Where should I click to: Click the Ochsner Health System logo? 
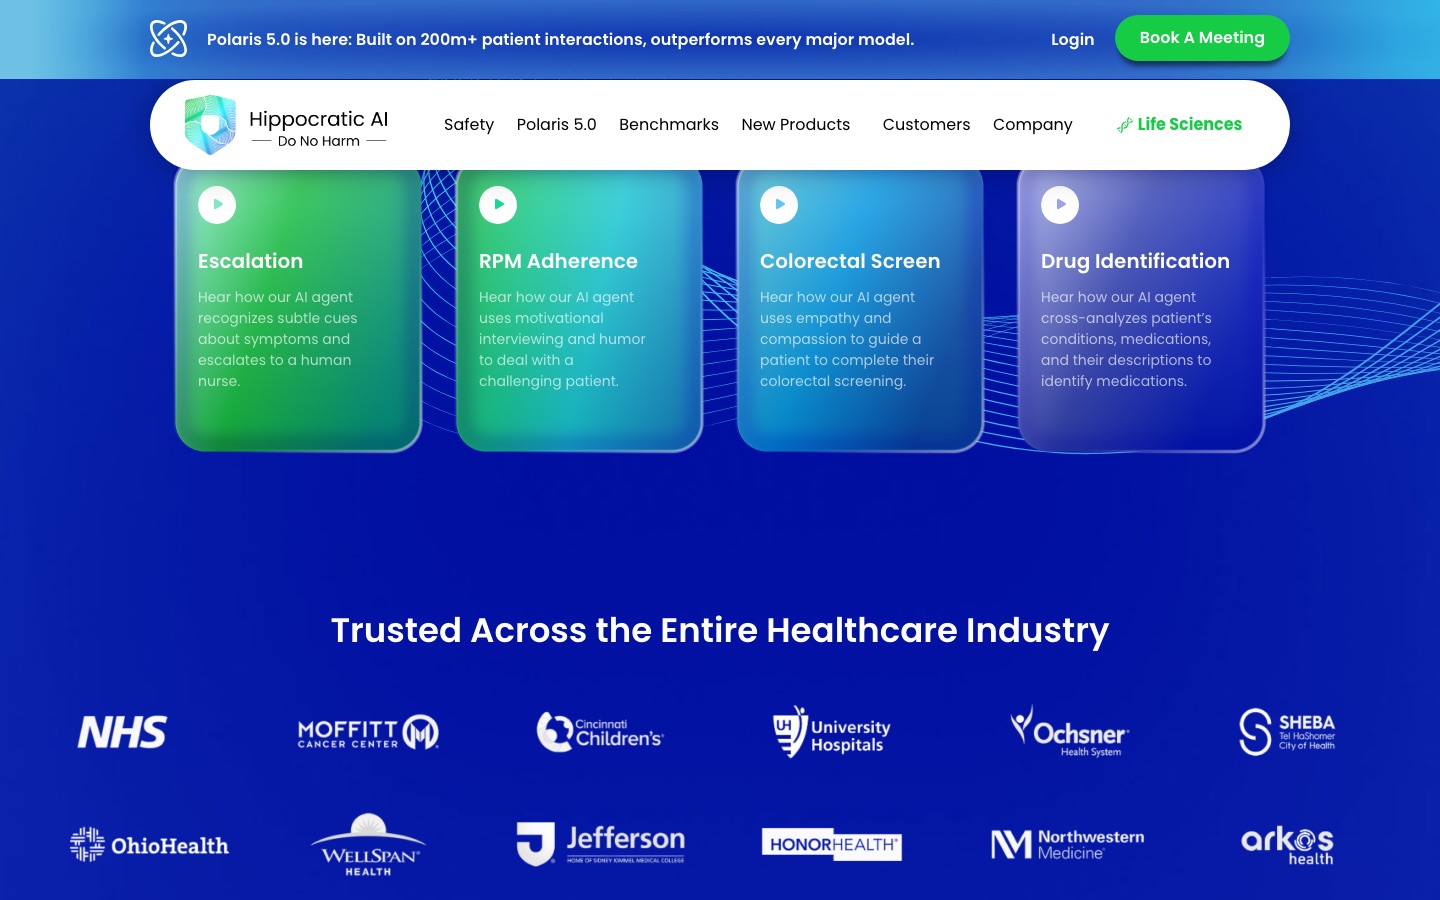coord(1069,732)
